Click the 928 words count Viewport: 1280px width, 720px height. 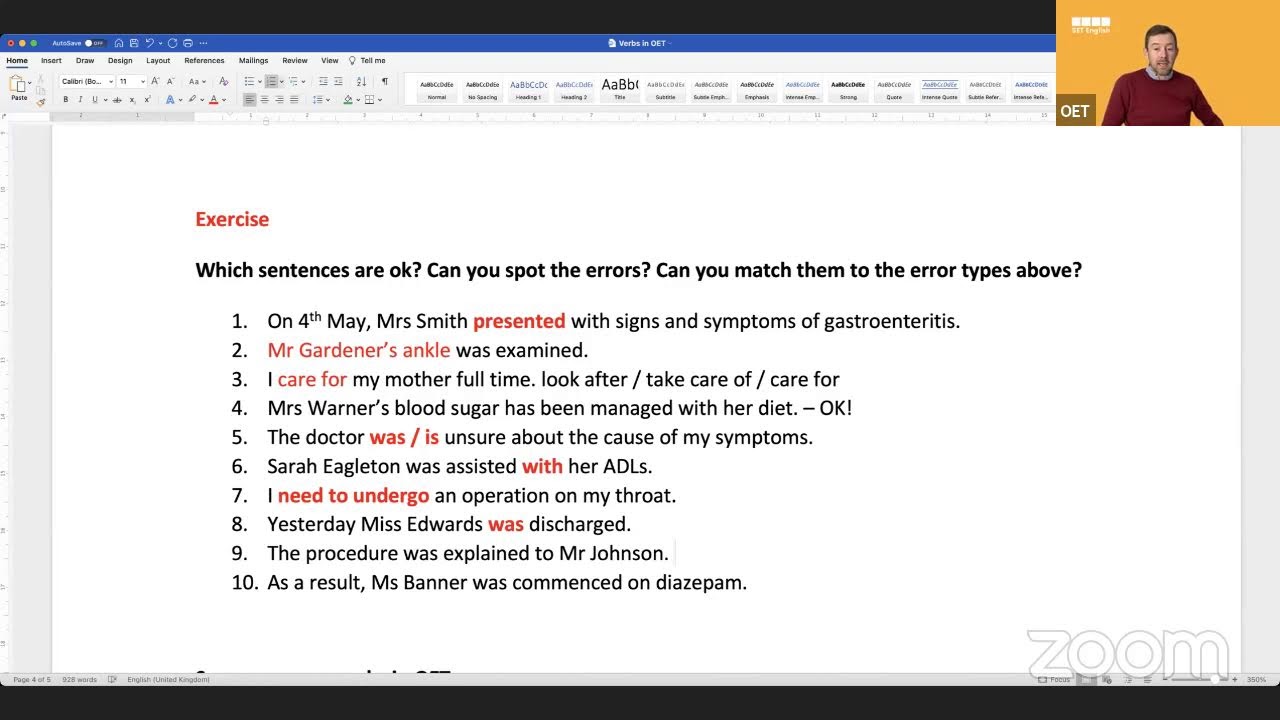79,679
